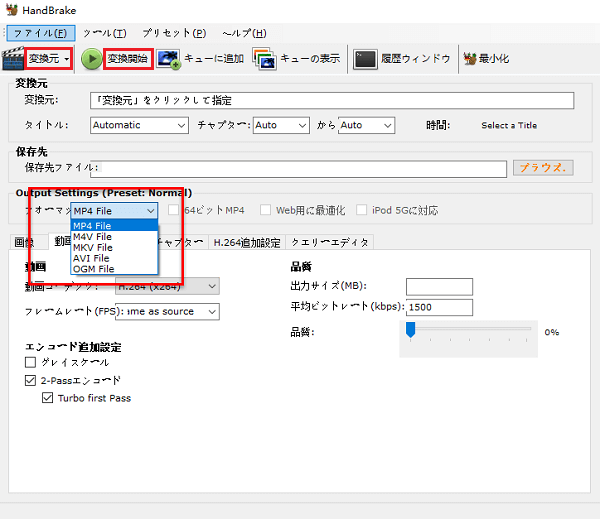Click the source path text field

pos(332,100)
